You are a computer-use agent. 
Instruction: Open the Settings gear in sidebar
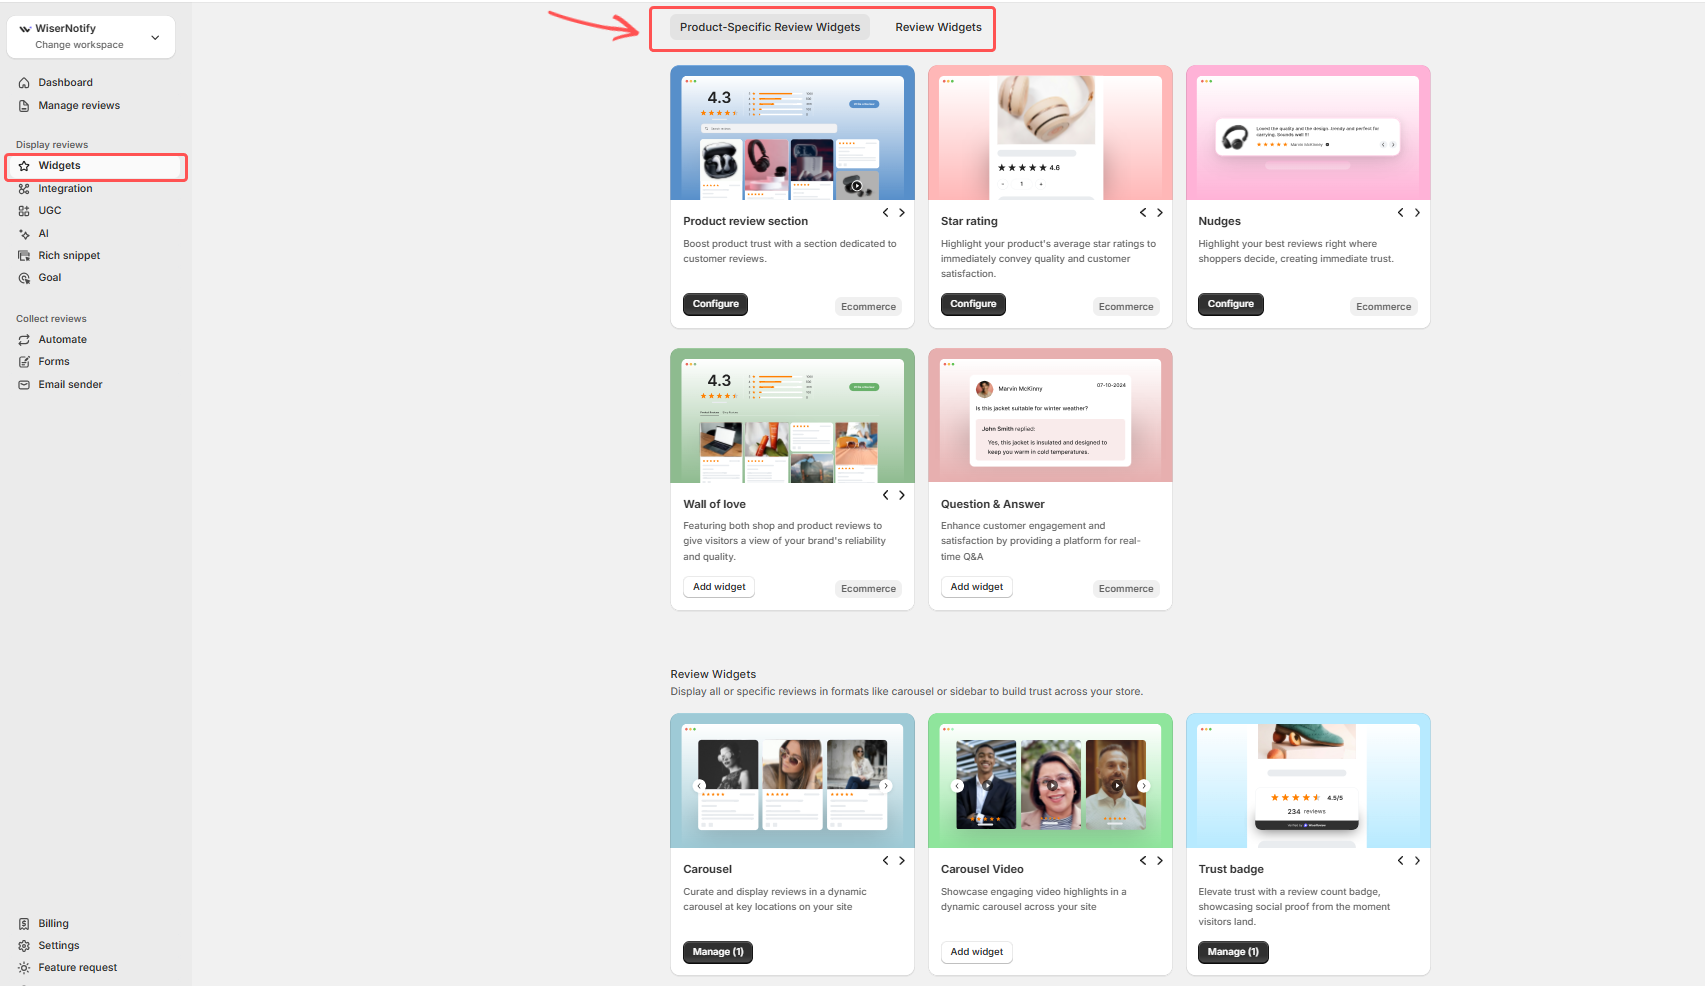(24, 946)
